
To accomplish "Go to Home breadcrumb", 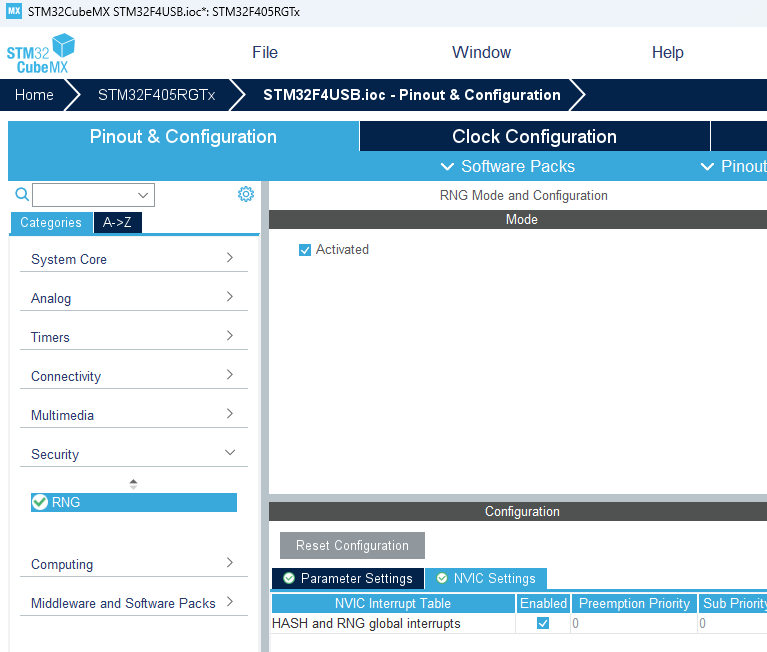I will tap(34, 95).
